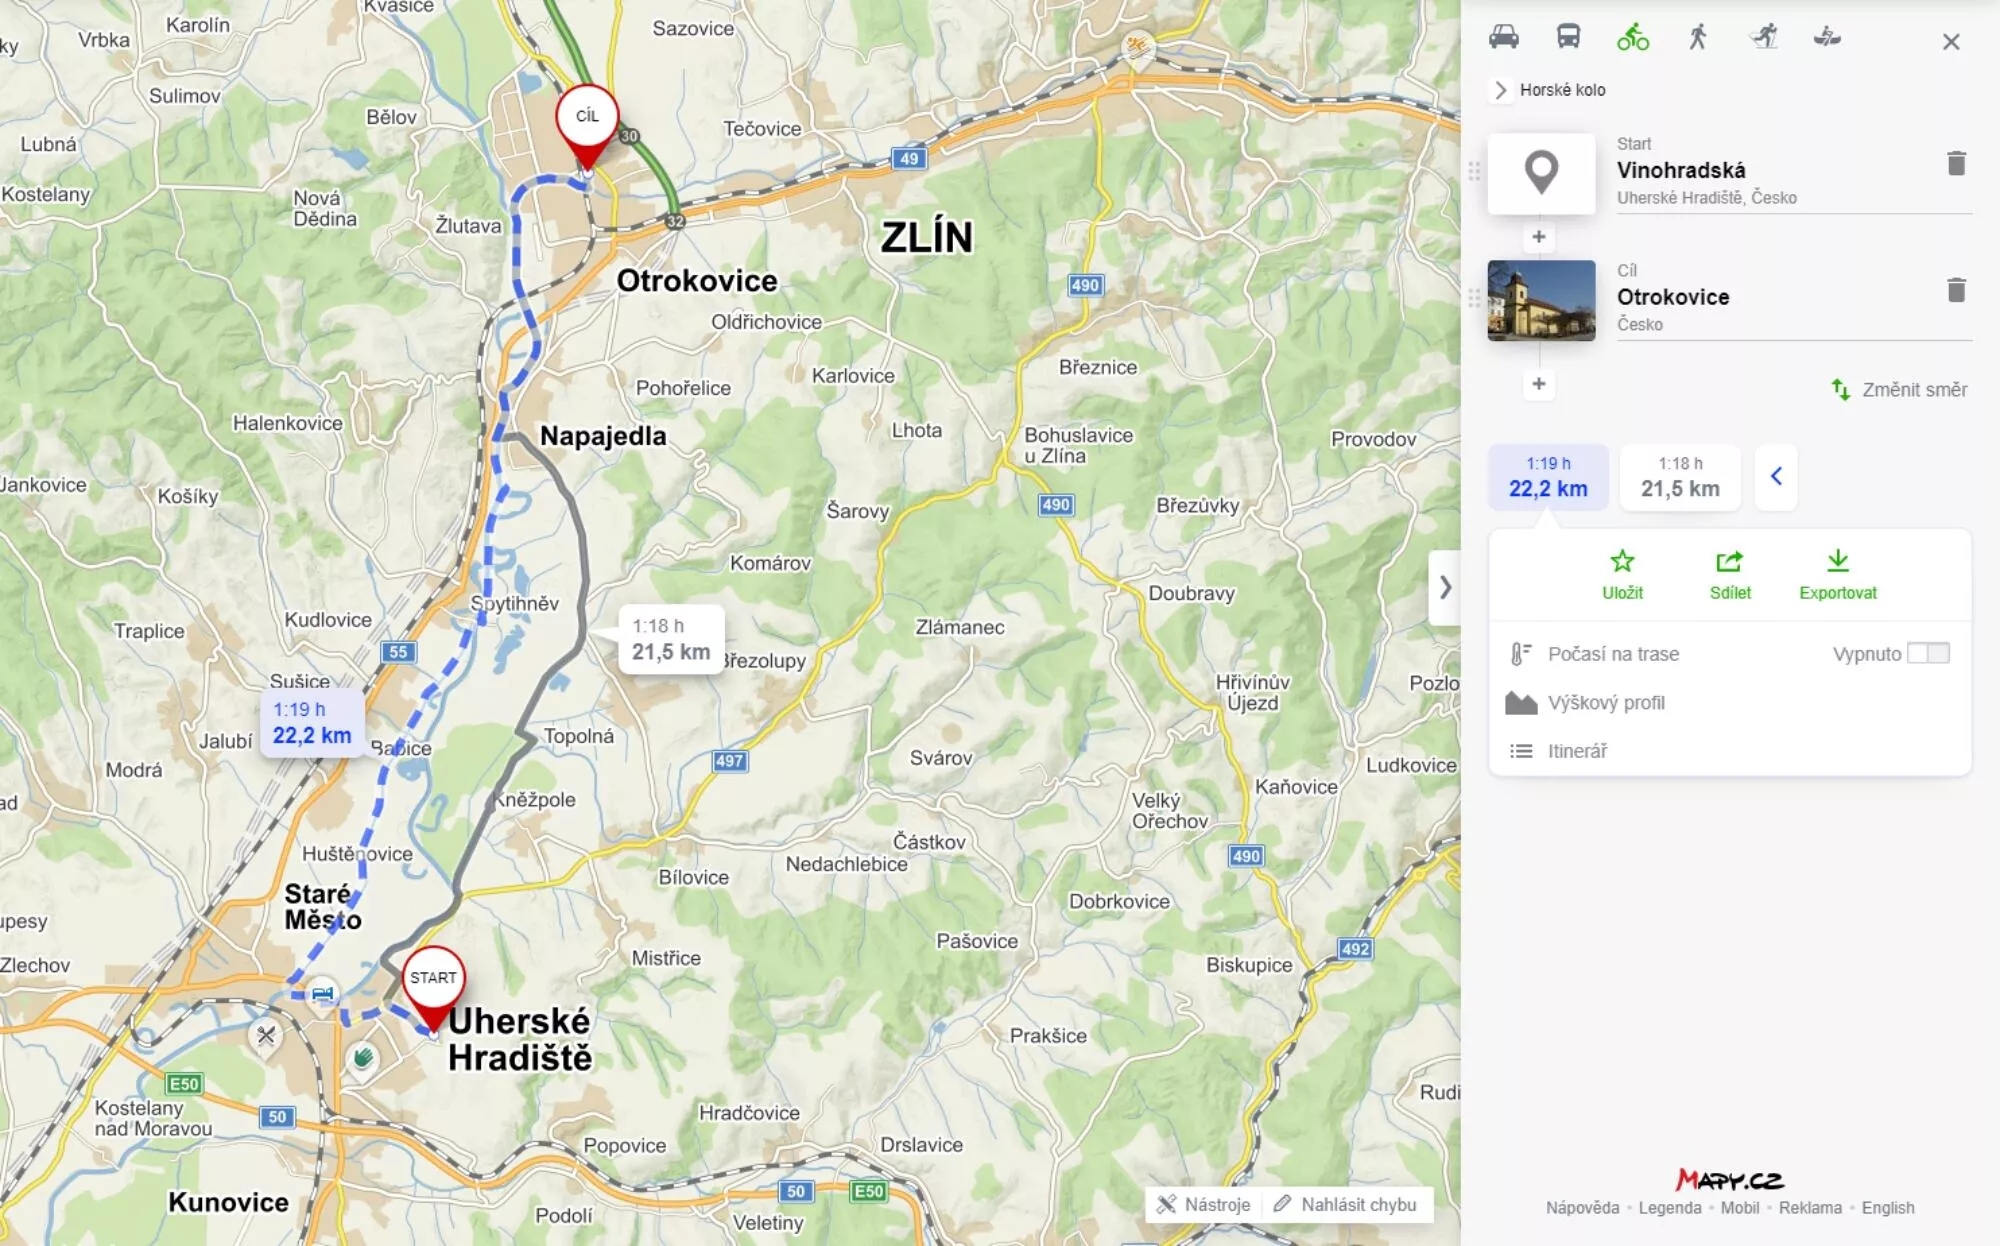Open the English language link
2000x1246 pixels.
tap(1887, 1208)
